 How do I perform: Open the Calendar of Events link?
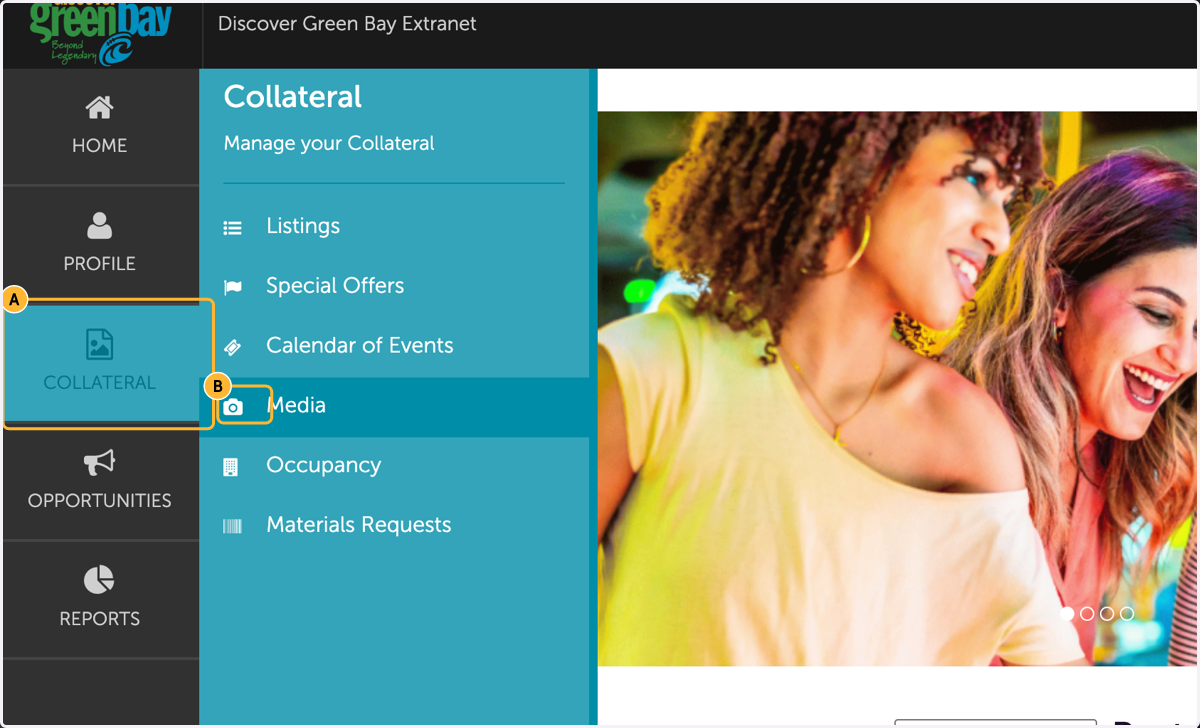[x=360, y=346]
